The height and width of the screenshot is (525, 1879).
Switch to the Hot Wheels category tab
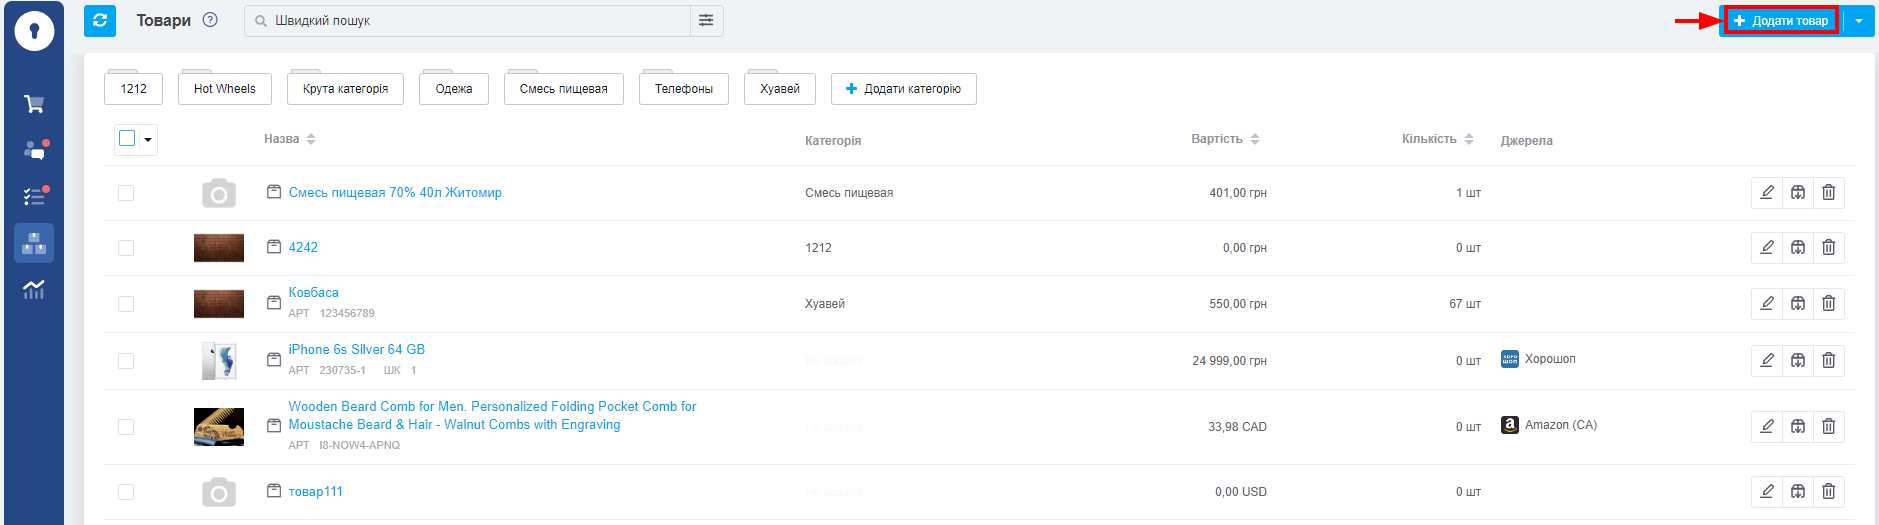tap(225, 89)
